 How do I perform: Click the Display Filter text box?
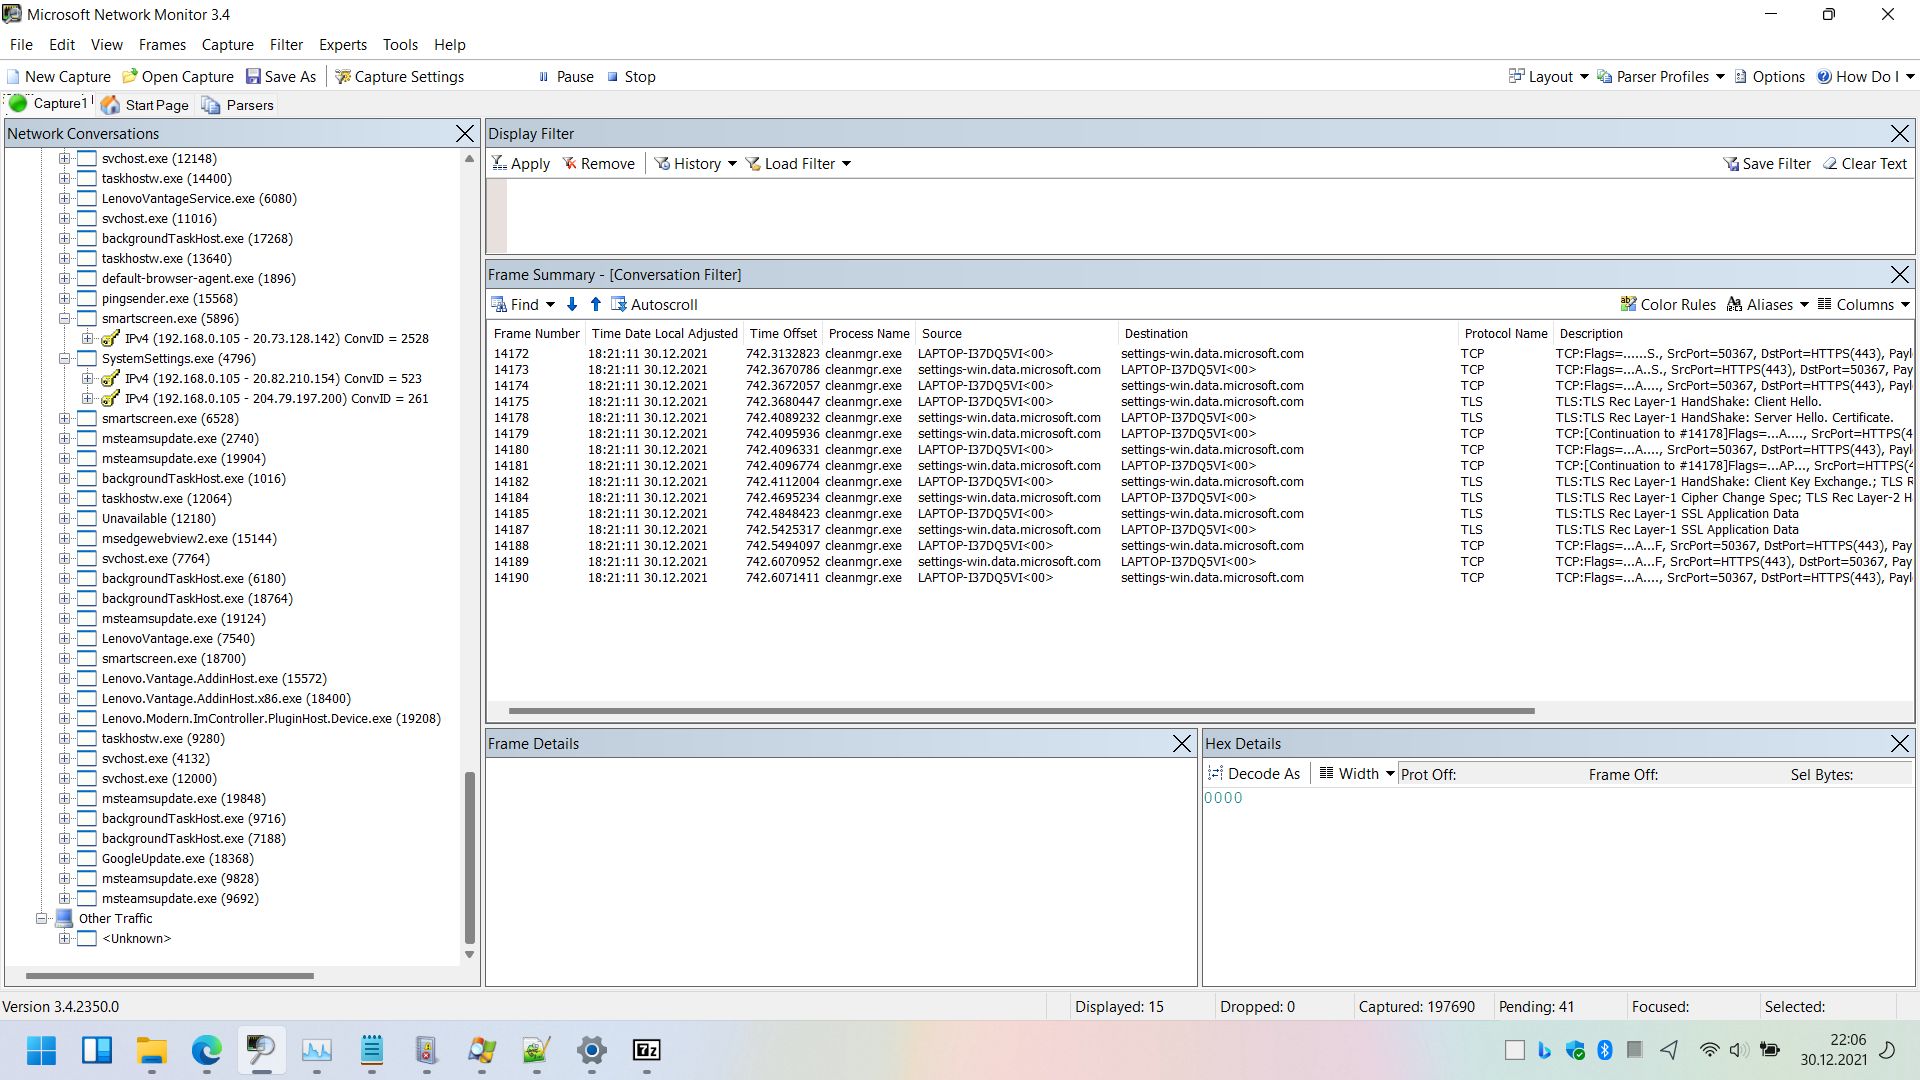pyautogui.click(x=1200, y=216)
